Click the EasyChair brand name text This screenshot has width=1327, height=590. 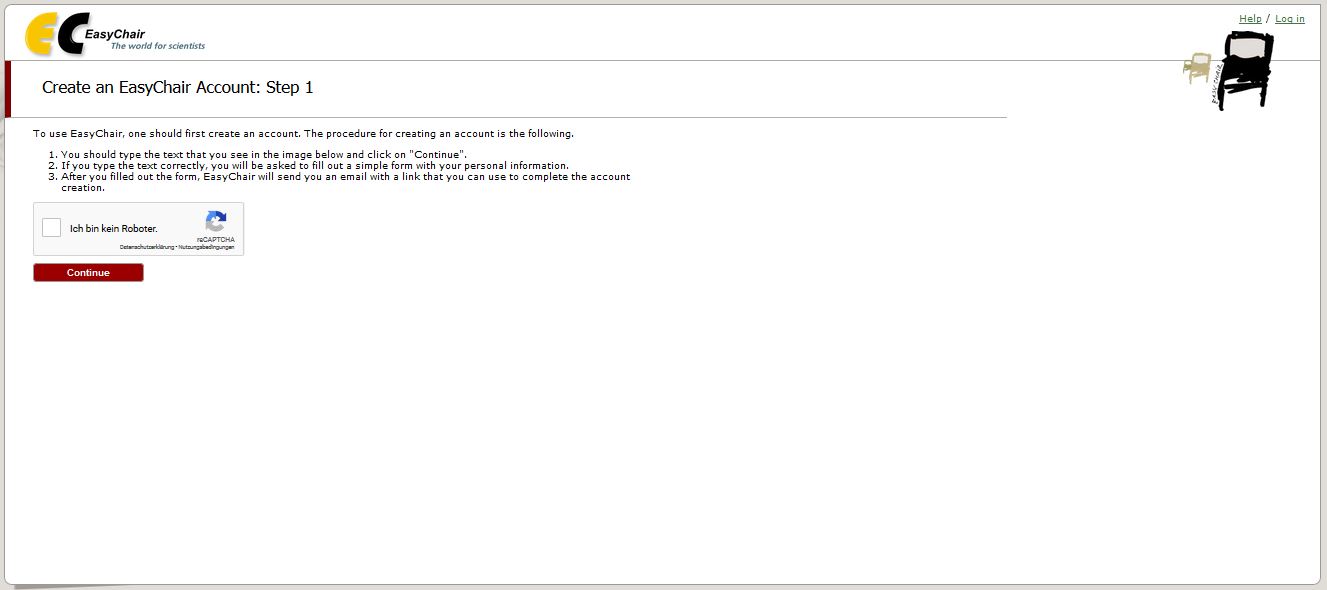click(115, 34)
